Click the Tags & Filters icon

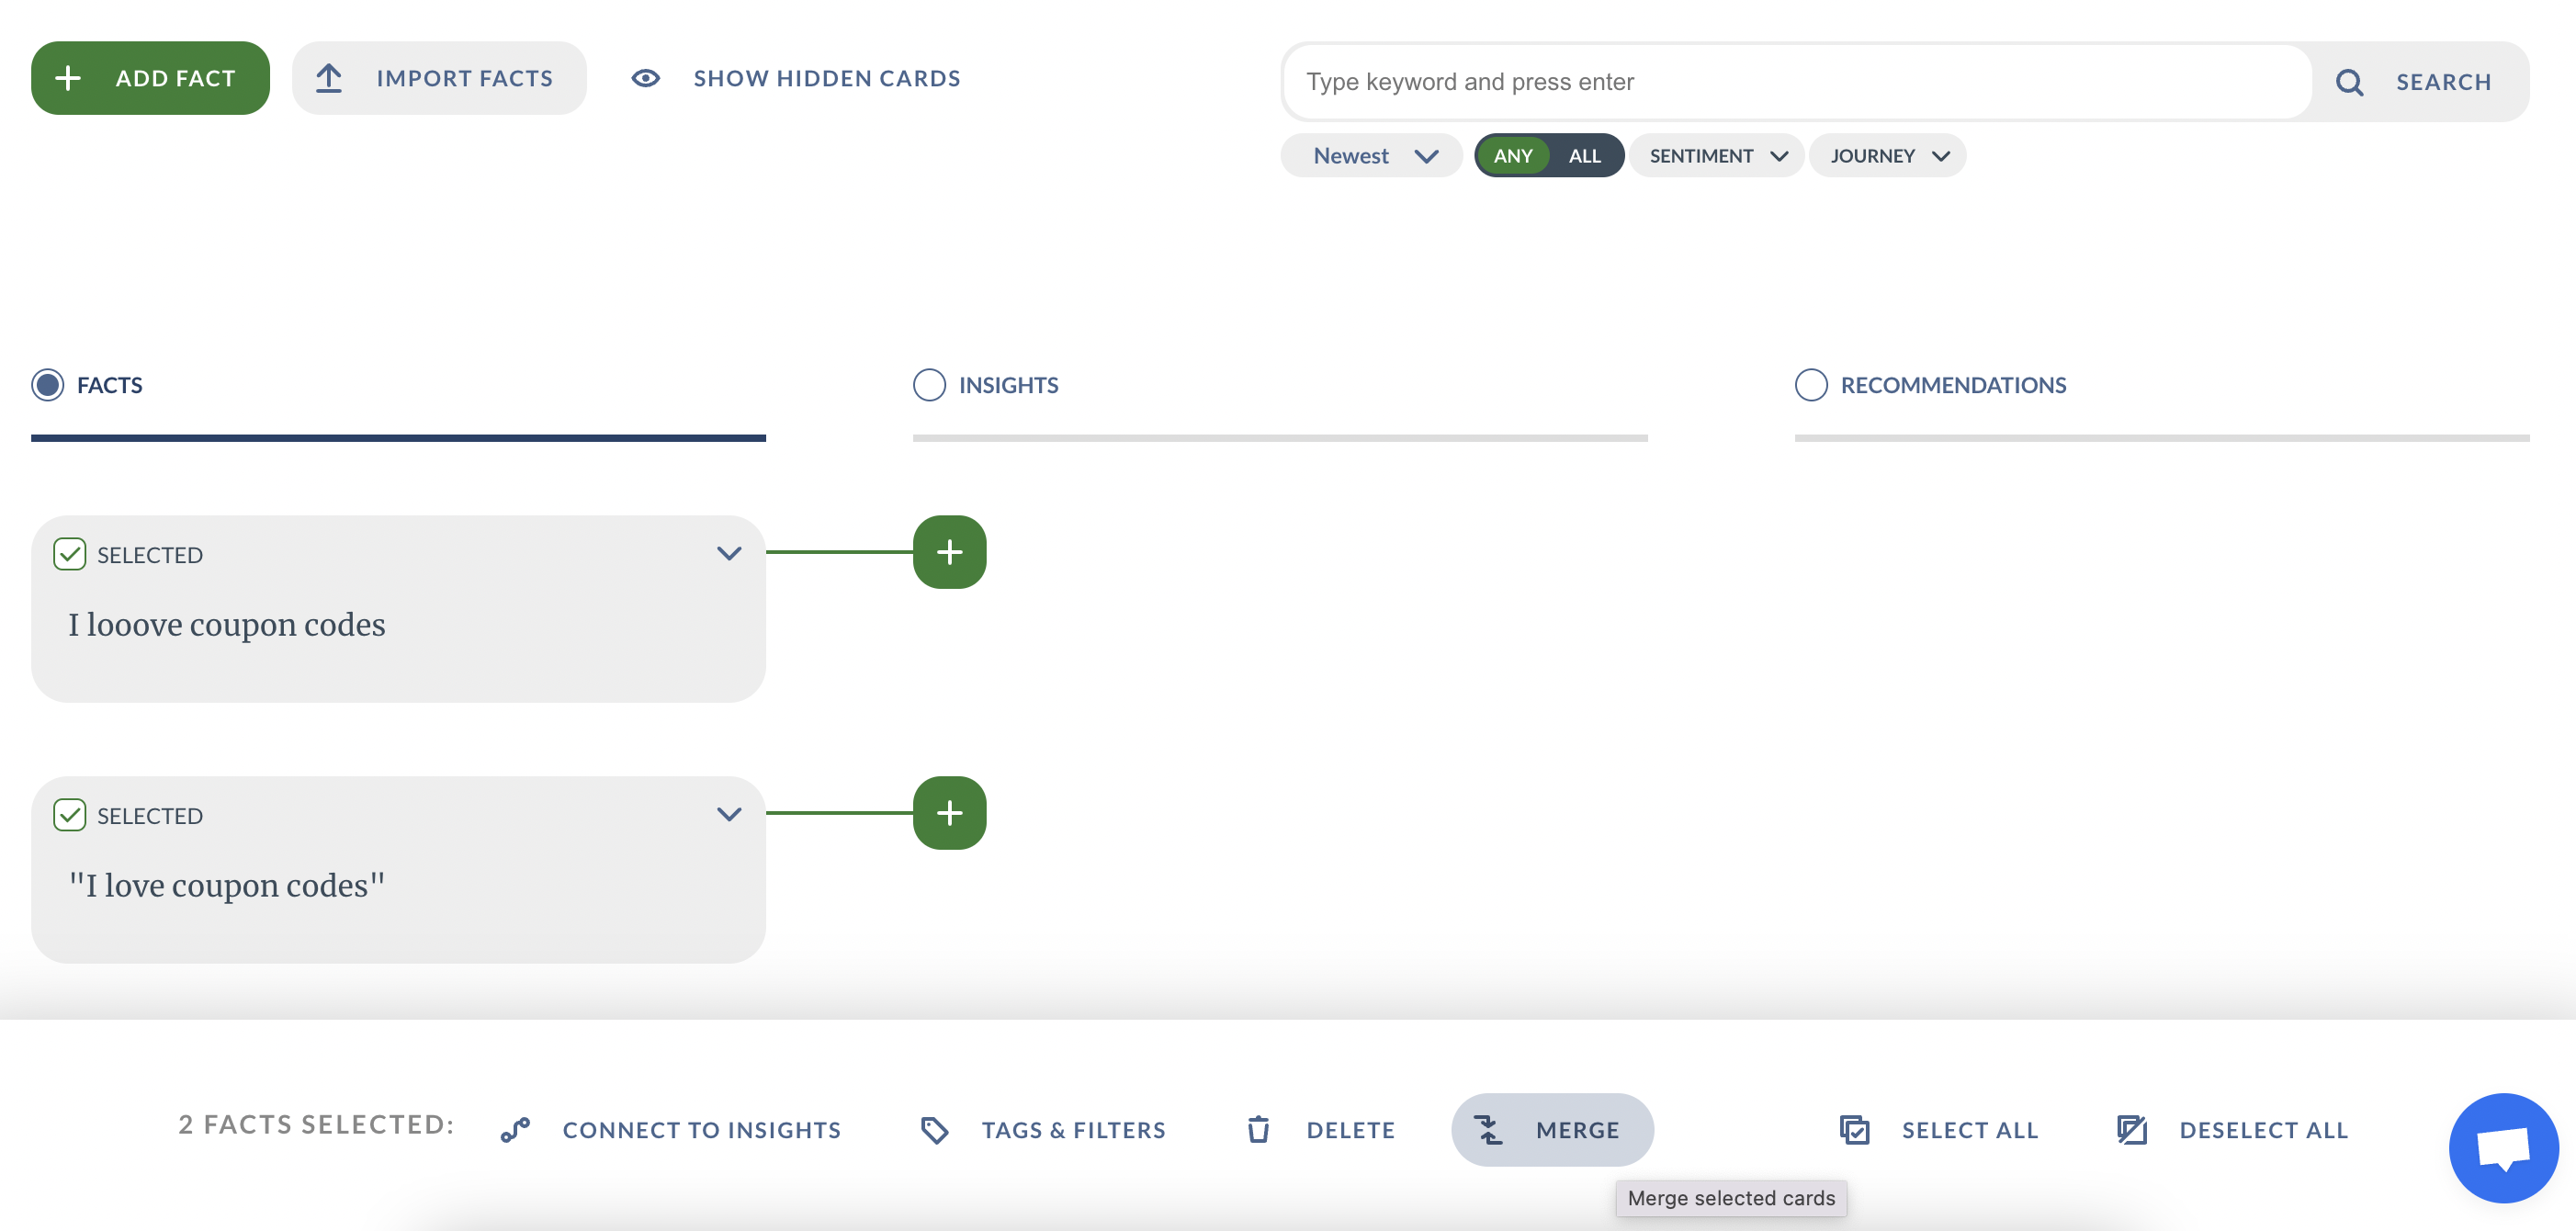tap(936, 1129)
